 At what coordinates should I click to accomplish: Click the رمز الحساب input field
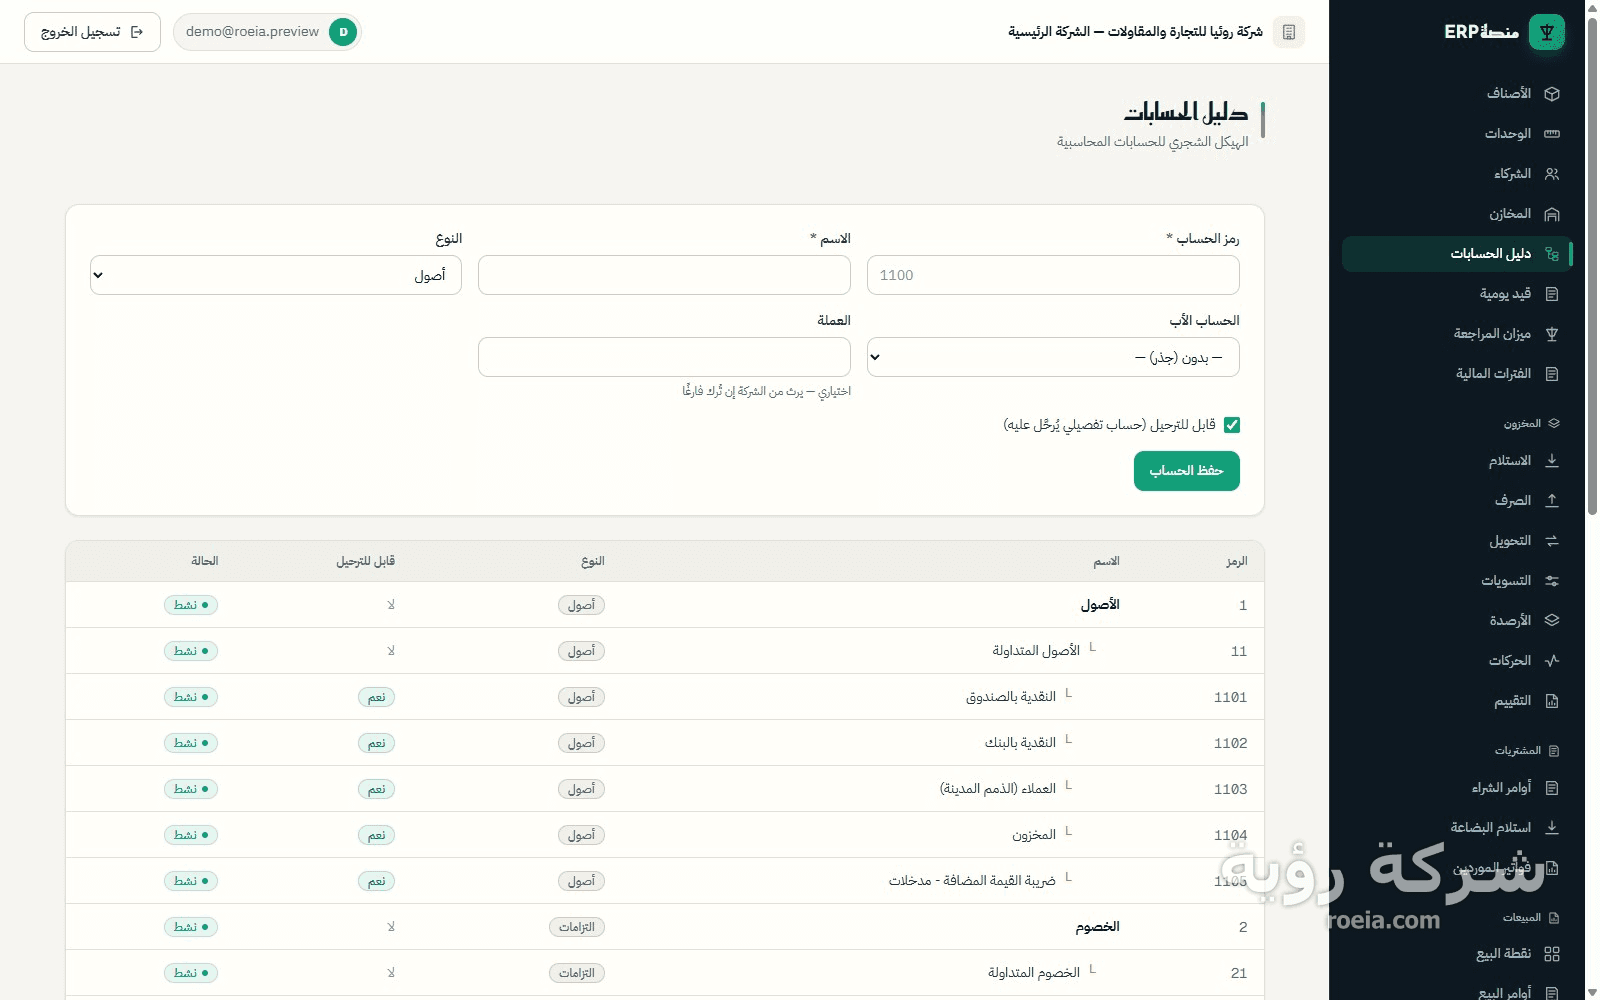pyautogui.click(x=1053, y=275)
